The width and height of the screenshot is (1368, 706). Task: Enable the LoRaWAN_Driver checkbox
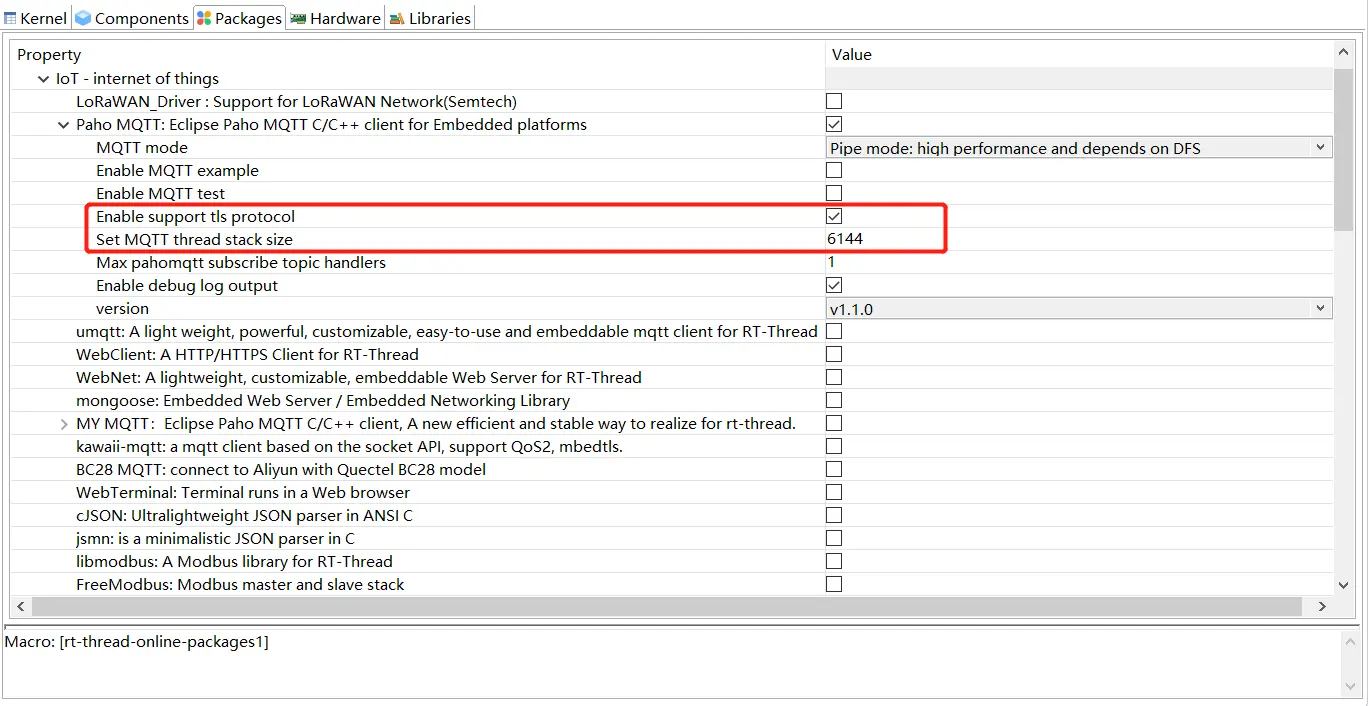834,101
